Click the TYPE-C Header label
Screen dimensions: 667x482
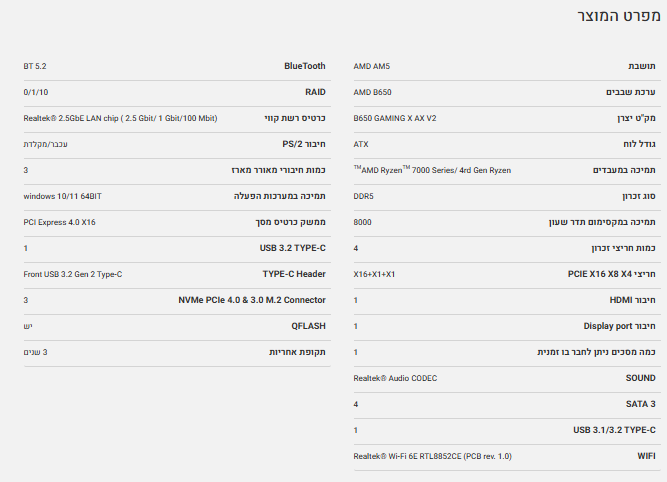point(294,273)
